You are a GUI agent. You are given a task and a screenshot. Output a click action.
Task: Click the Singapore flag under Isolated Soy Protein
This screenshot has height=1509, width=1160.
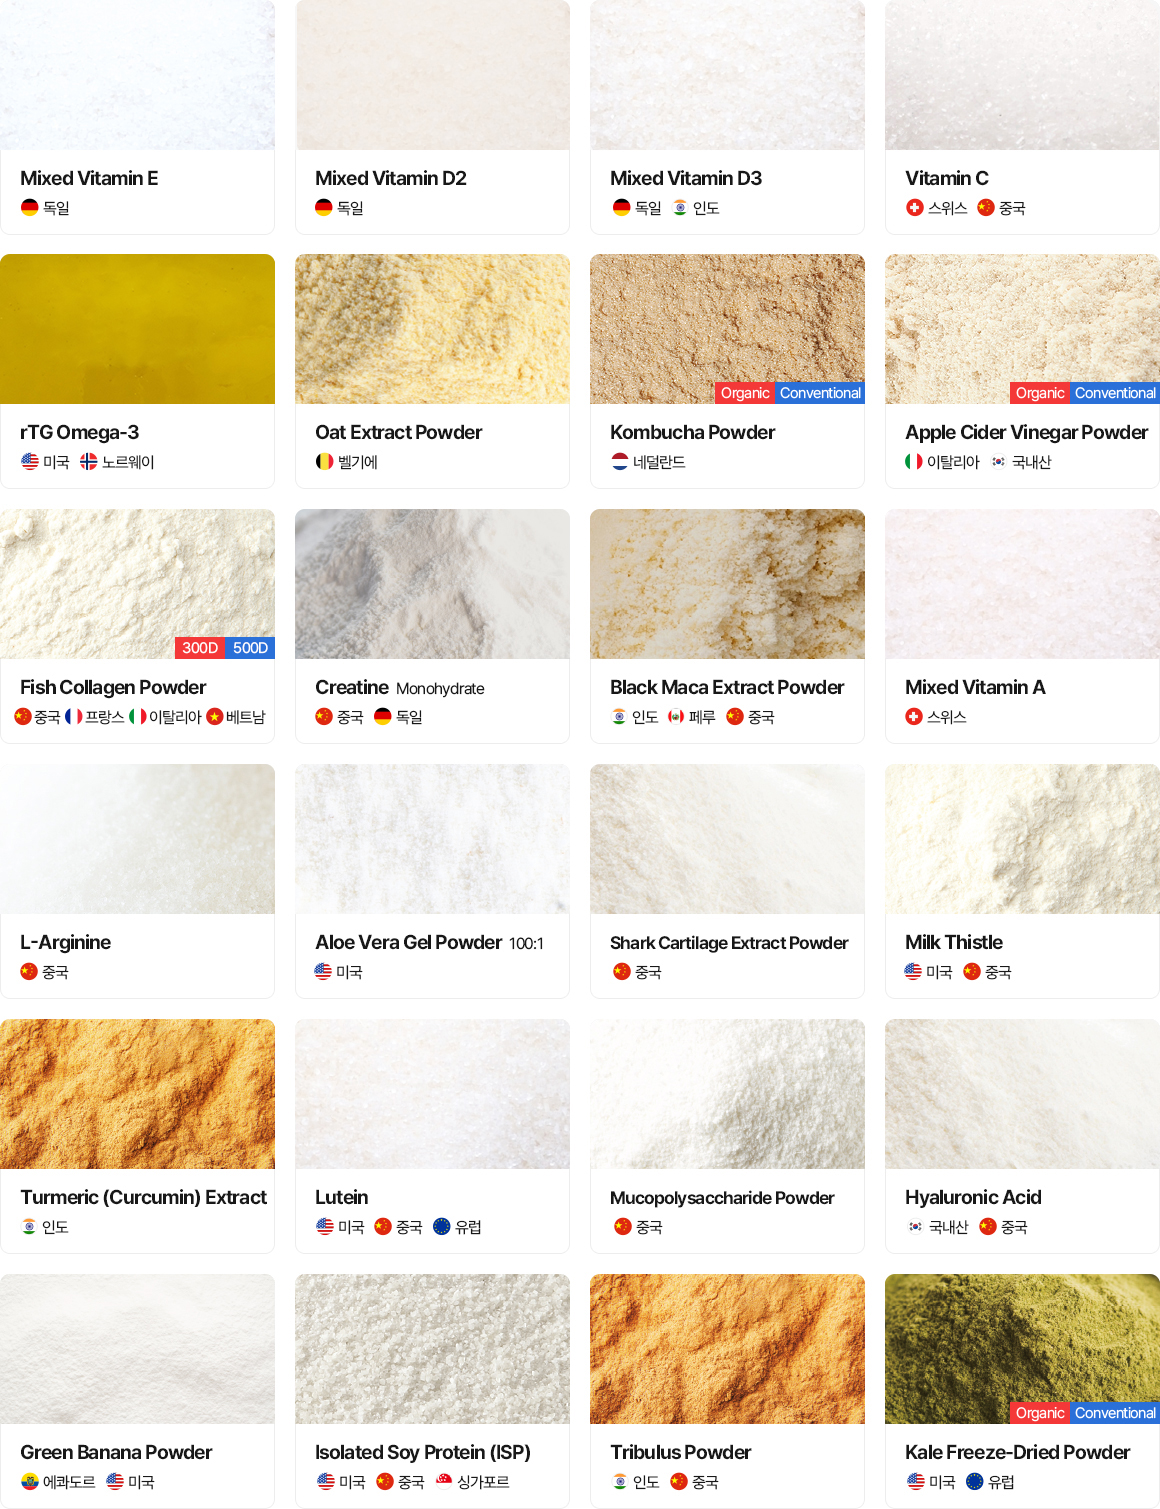tap(444, 1481)
